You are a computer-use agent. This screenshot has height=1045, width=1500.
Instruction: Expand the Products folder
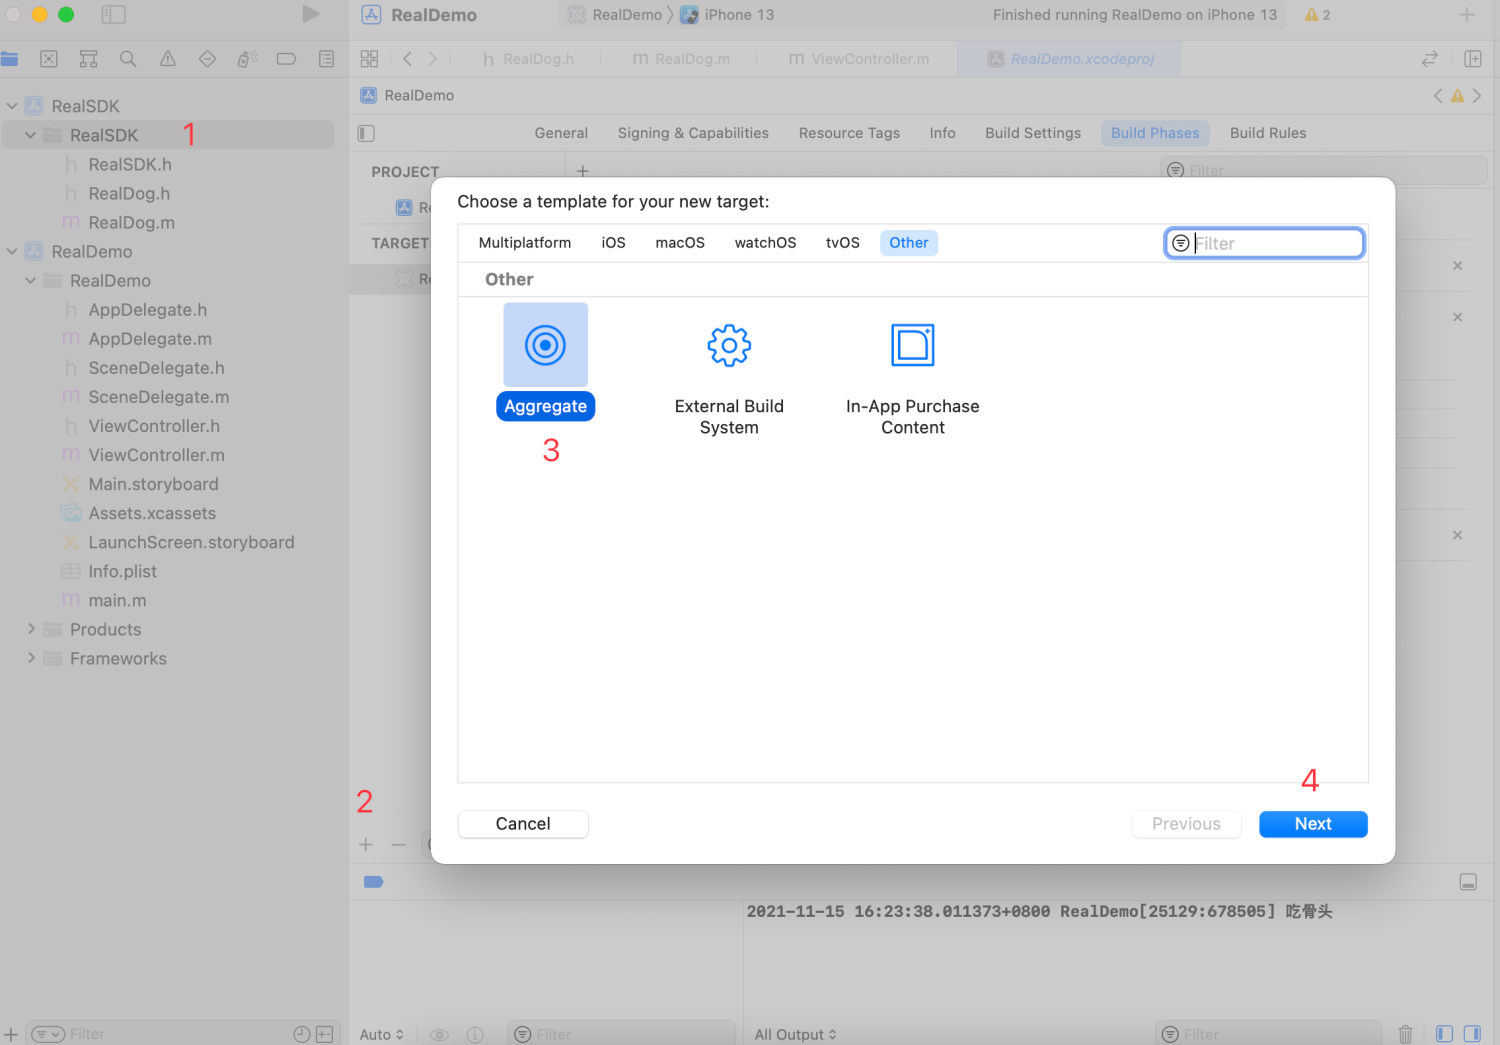[x=31, y=629]
